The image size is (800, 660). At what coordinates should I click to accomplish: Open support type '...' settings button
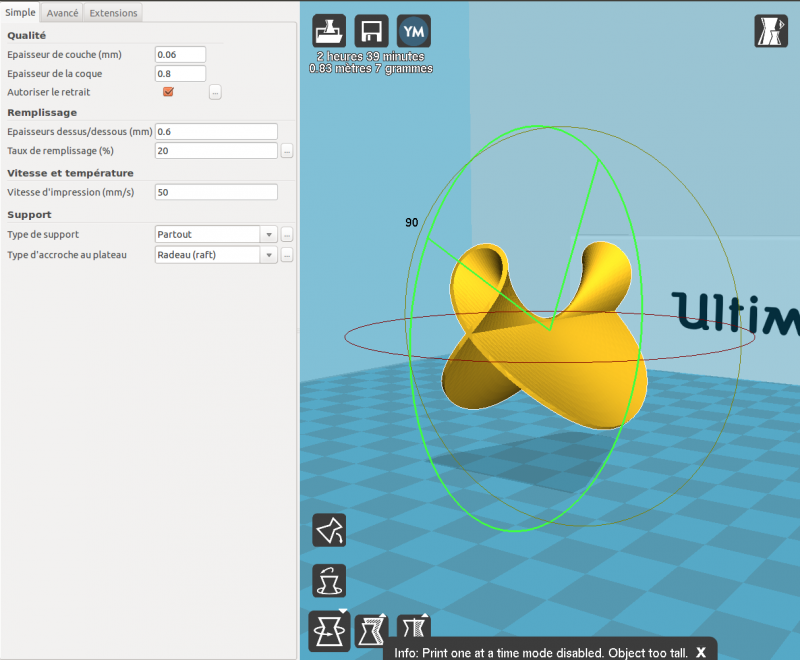[287, 235]
